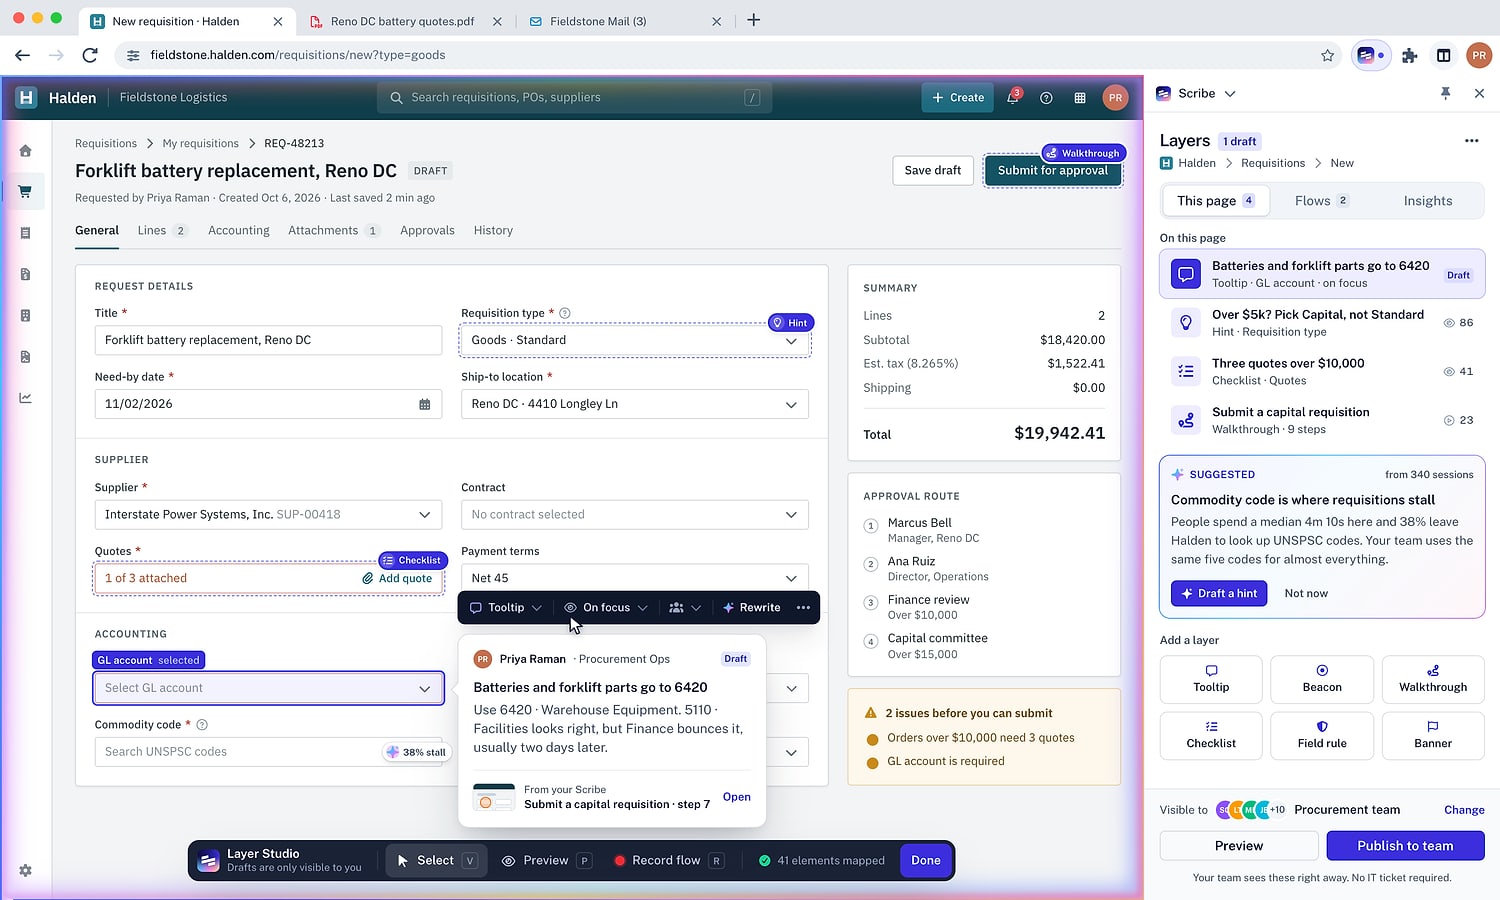This screenshot has width=1500, height=900.
Task: Click the Rewrite AI button
Action: click(x=751, y=607)
